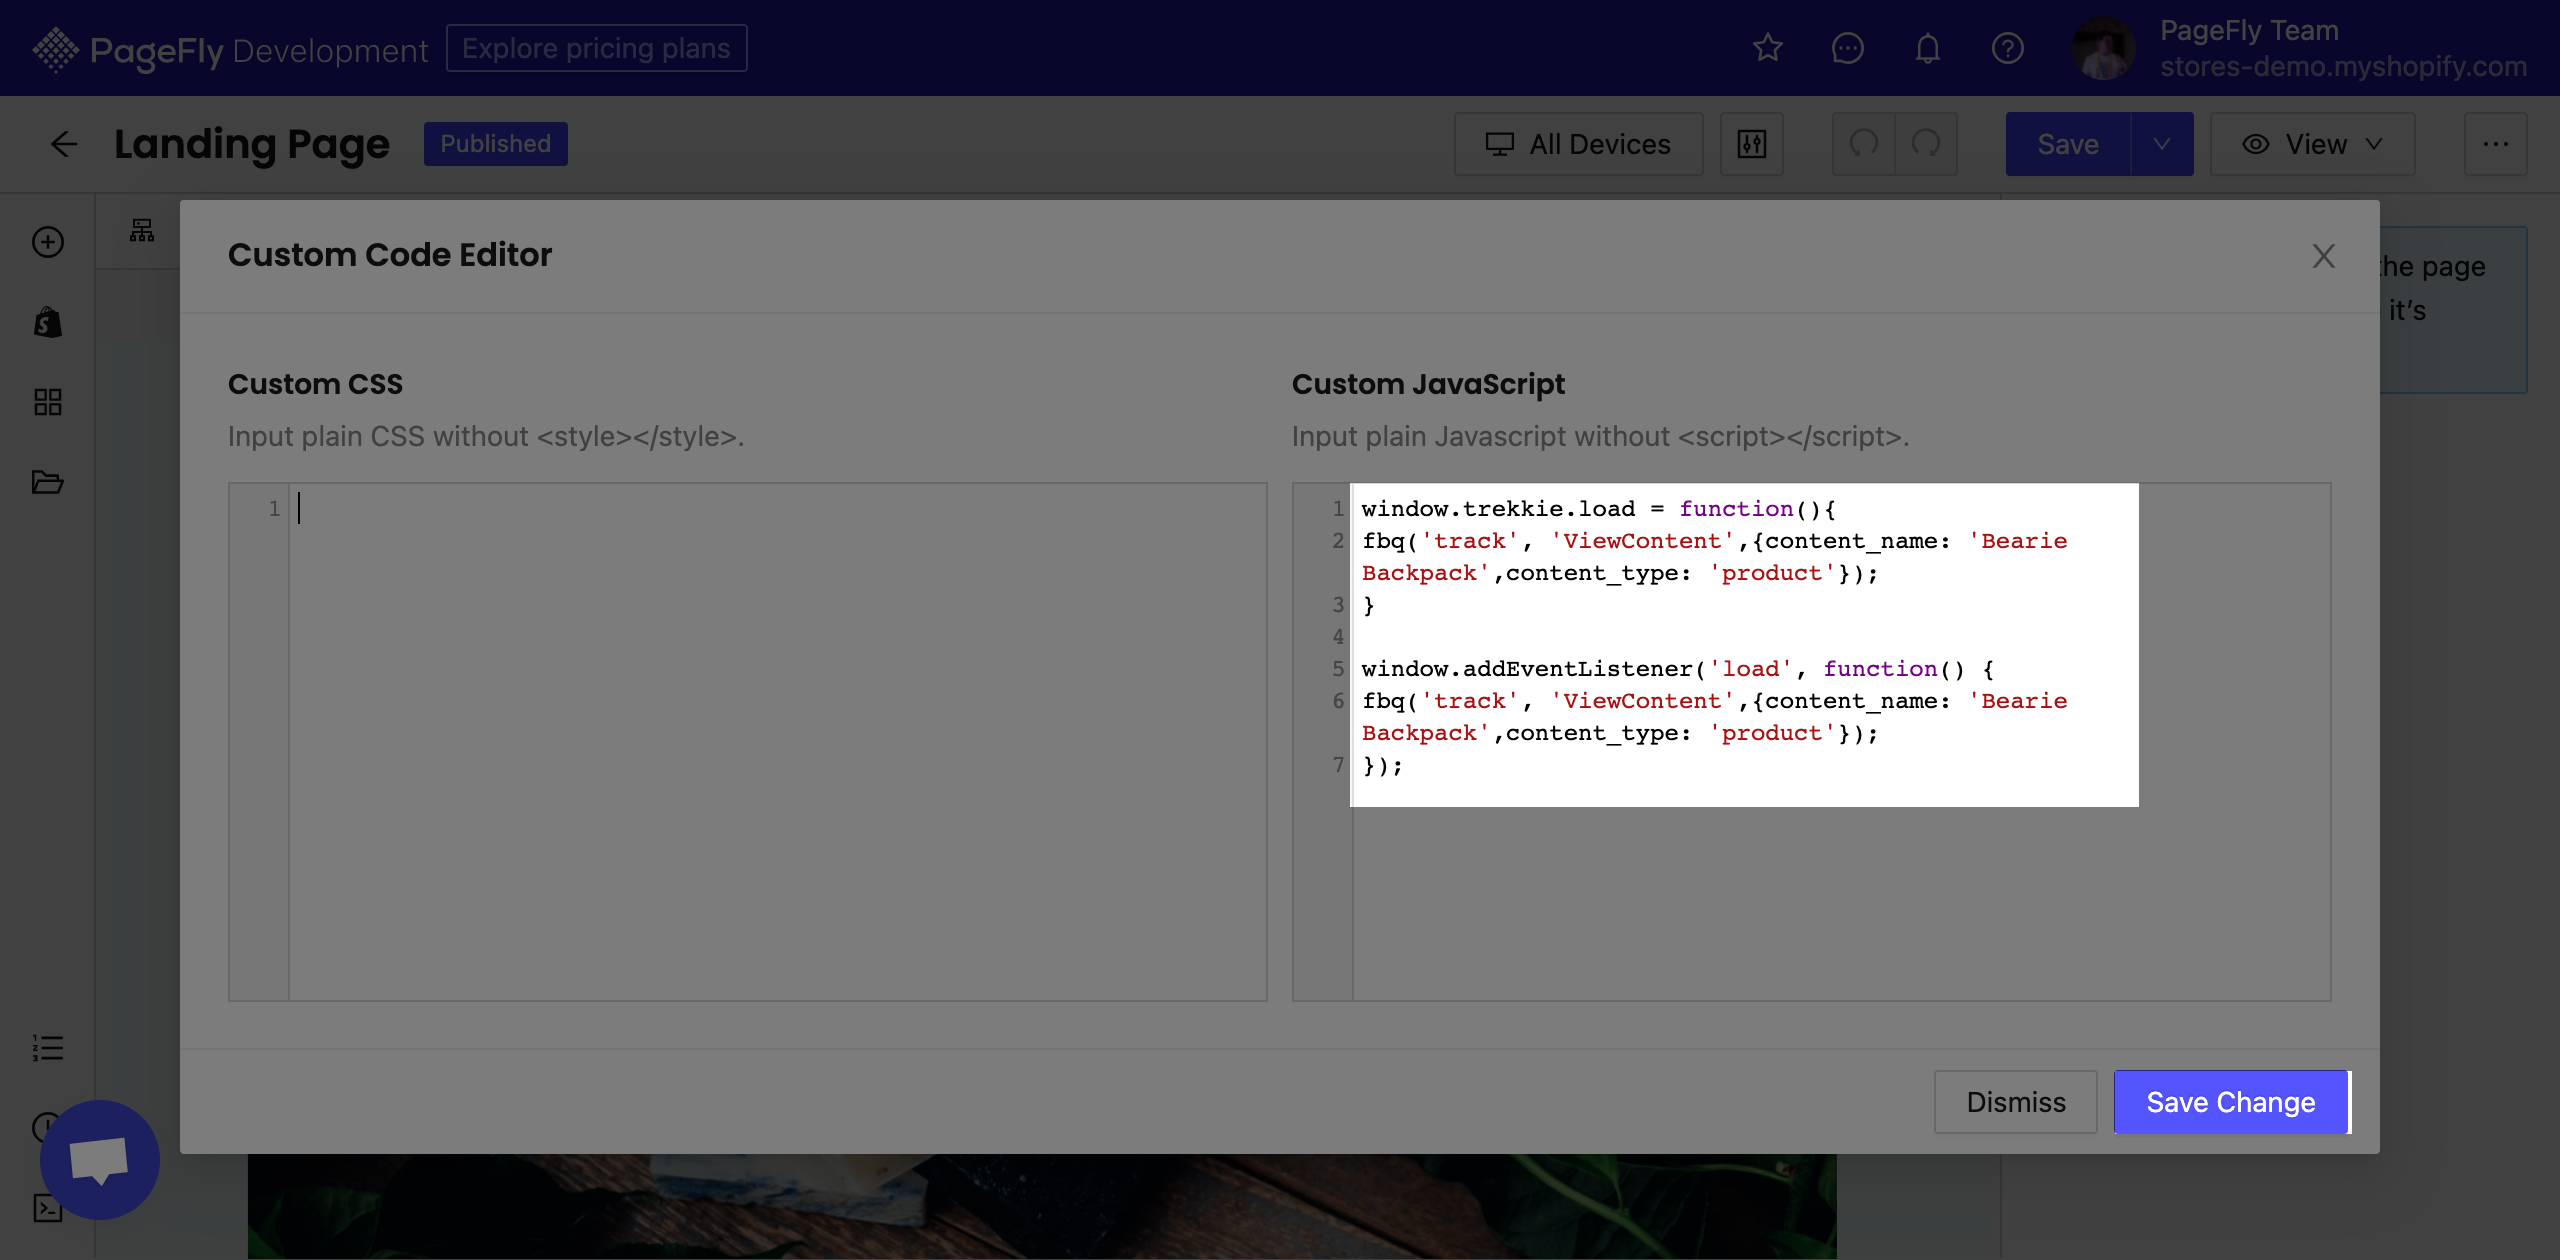Open the outline list icon in sidebar
Viewport: 2560px width, 1260px height.
[x=48, y=1047]
